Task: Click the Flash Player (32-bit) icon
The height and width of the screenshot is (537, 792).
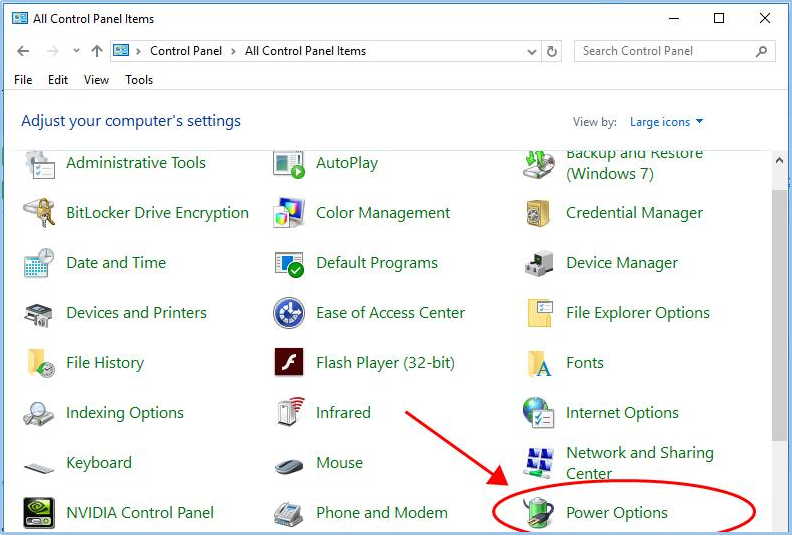Action: tap(289, 362)
